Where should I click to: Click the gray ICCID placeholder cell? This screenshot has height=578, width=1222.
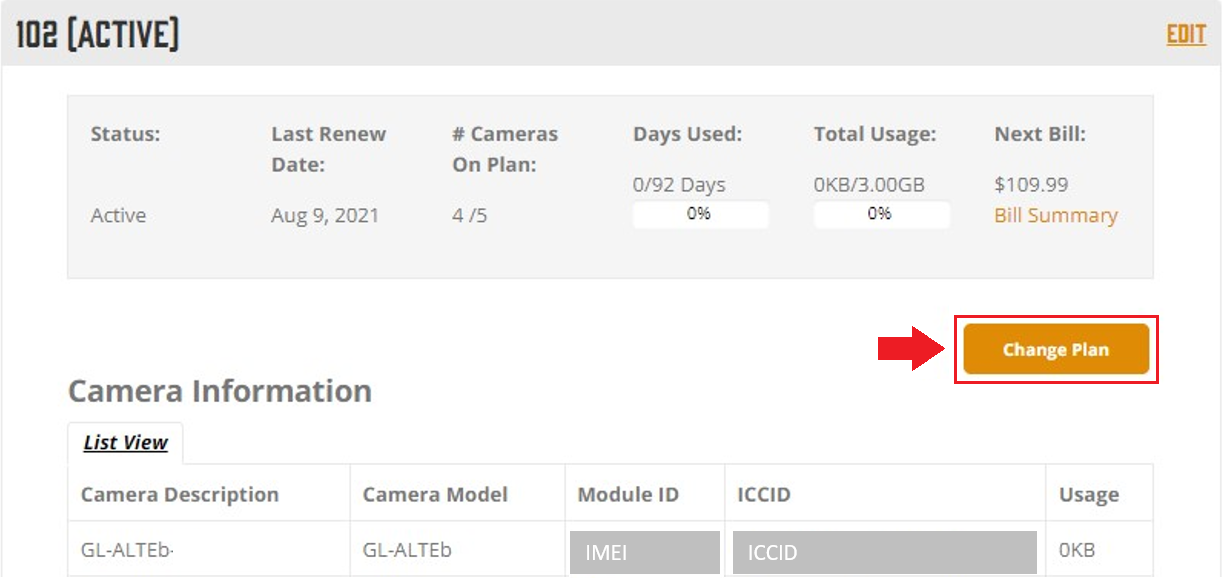[884, 552]
